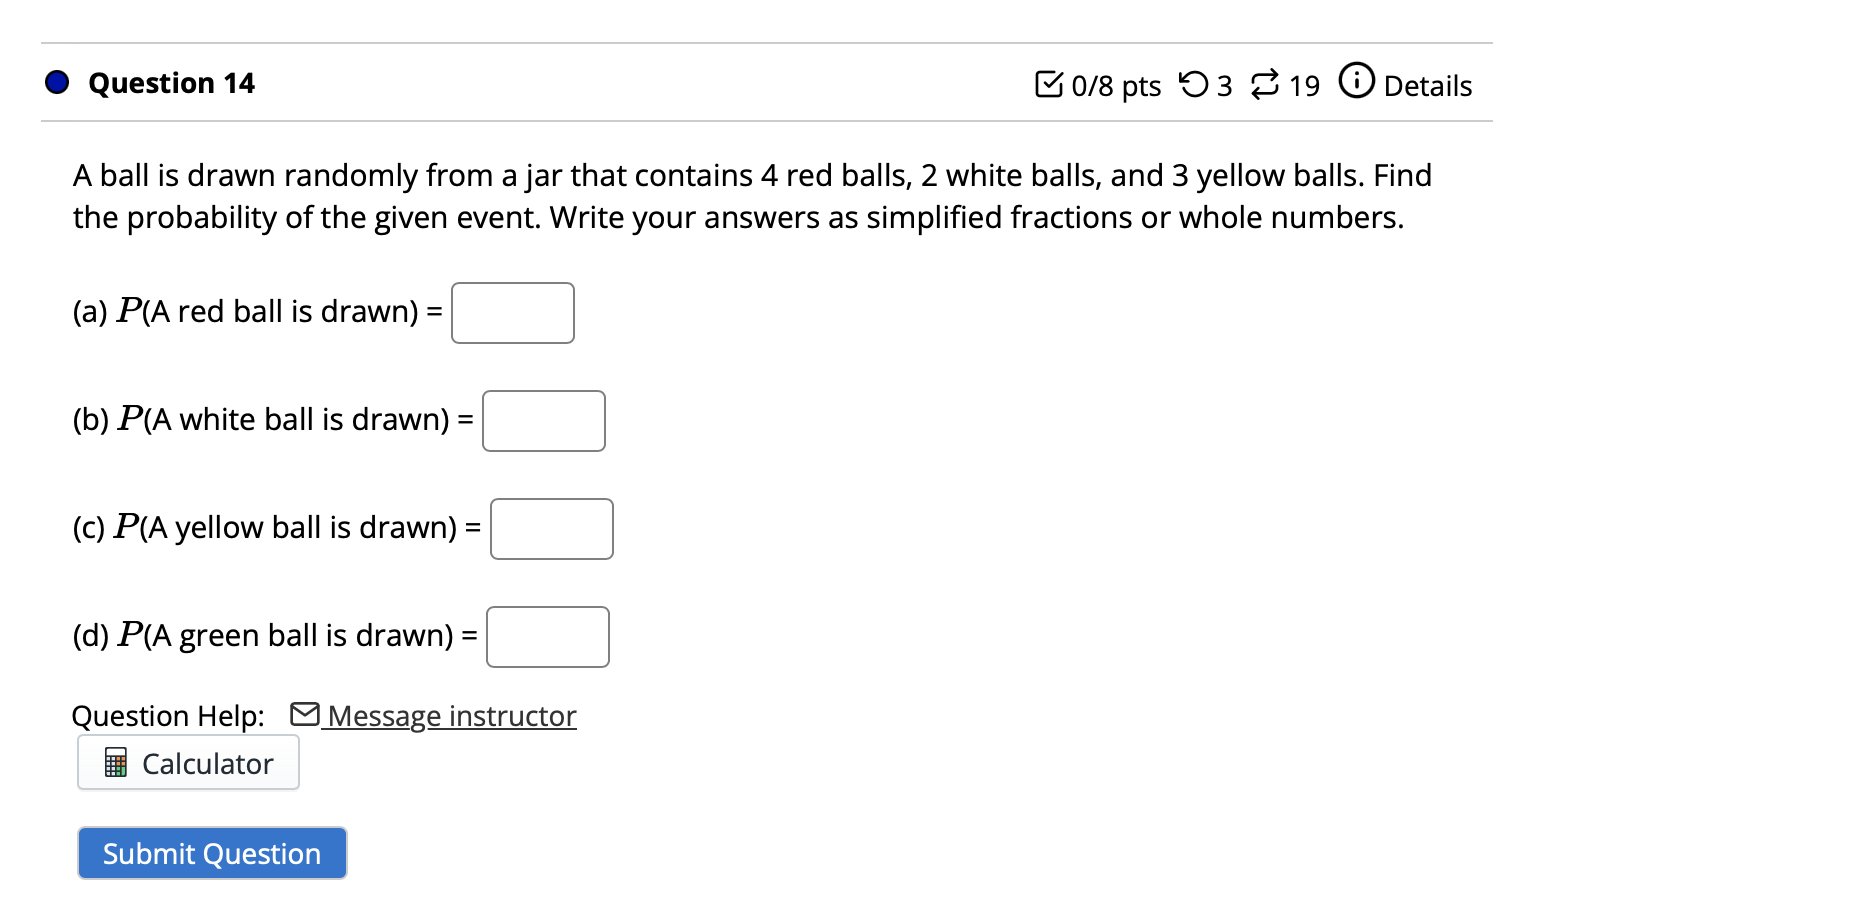Click the calculator grid icon on Calculator button
The width and height of the screenshot is (1868, 918).
116,763
